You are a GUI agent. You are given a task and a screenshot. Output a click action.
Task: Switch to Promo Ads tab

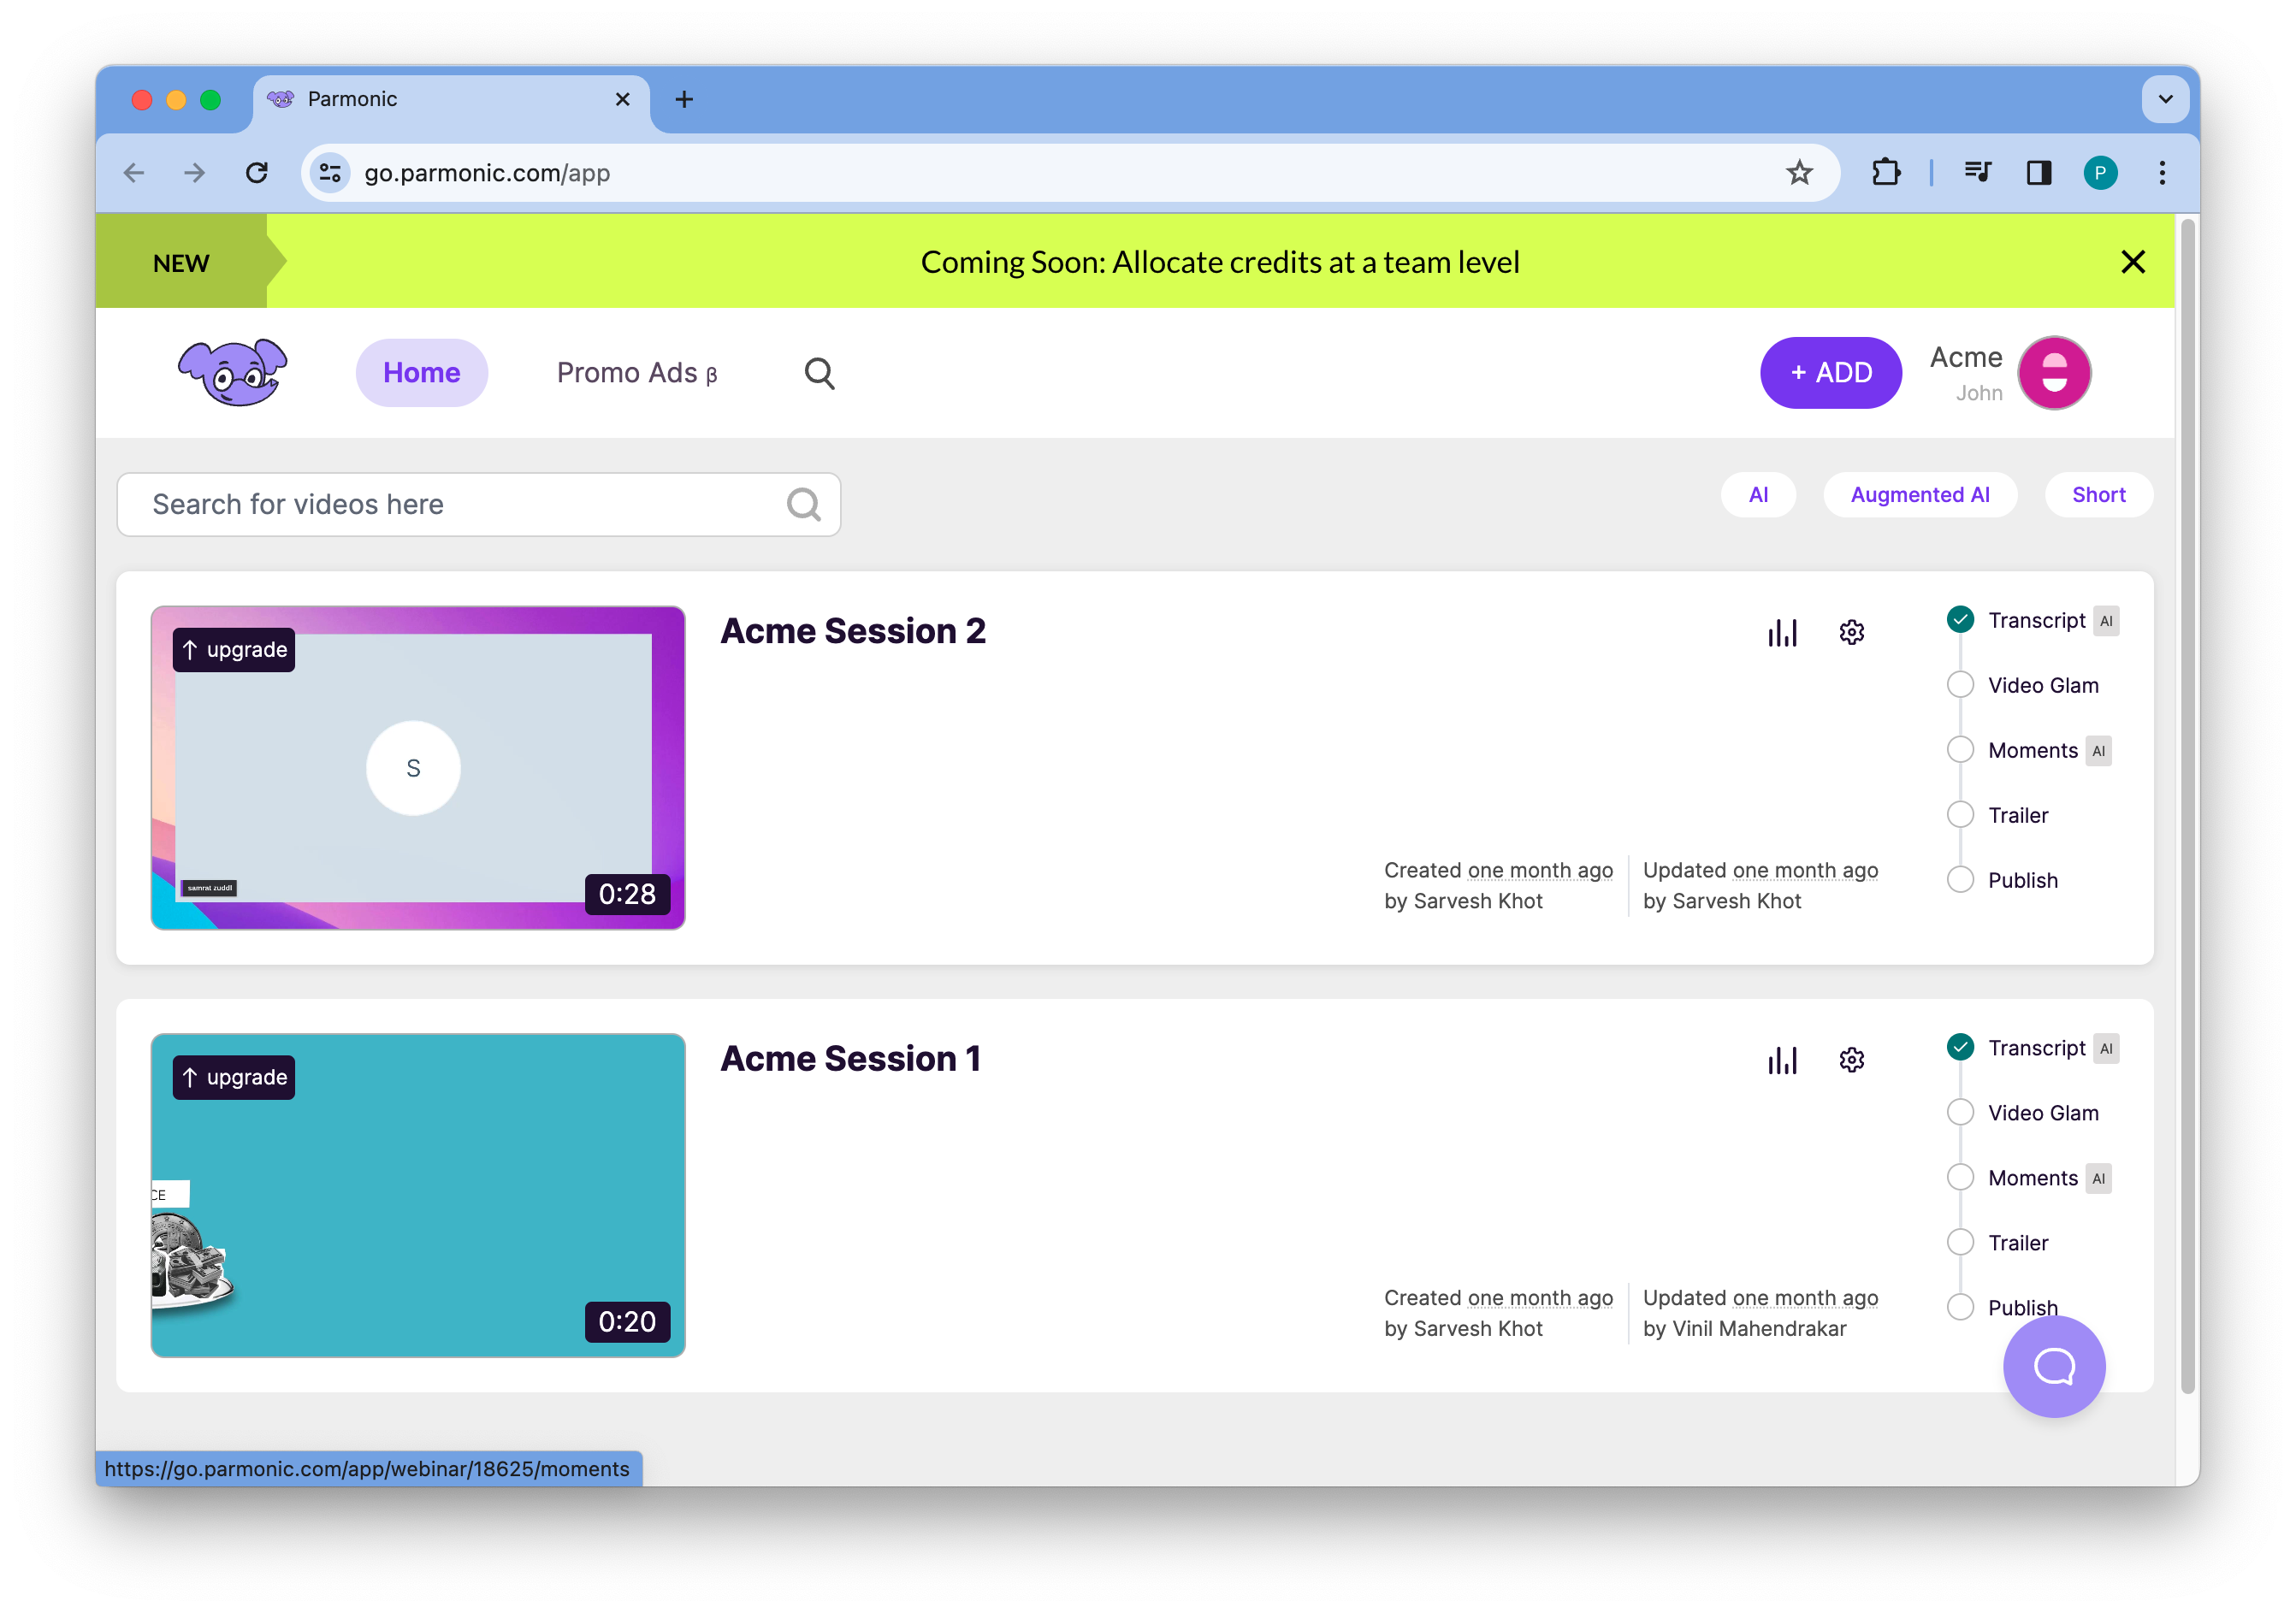(636, 373)
